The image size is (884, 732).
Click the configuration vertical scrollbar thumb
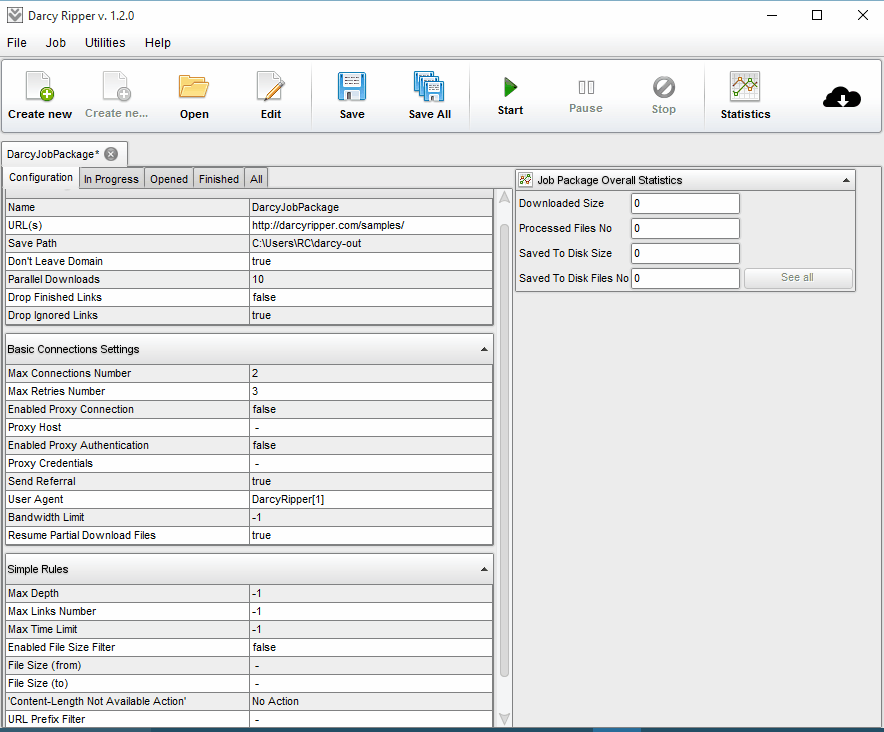click(505, 450)
